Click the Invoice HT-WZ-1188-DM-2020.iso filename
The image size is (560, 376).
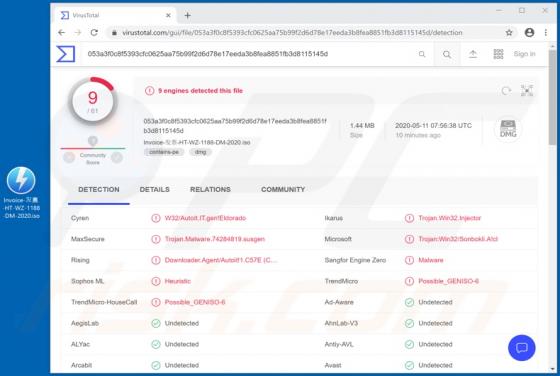197,142
